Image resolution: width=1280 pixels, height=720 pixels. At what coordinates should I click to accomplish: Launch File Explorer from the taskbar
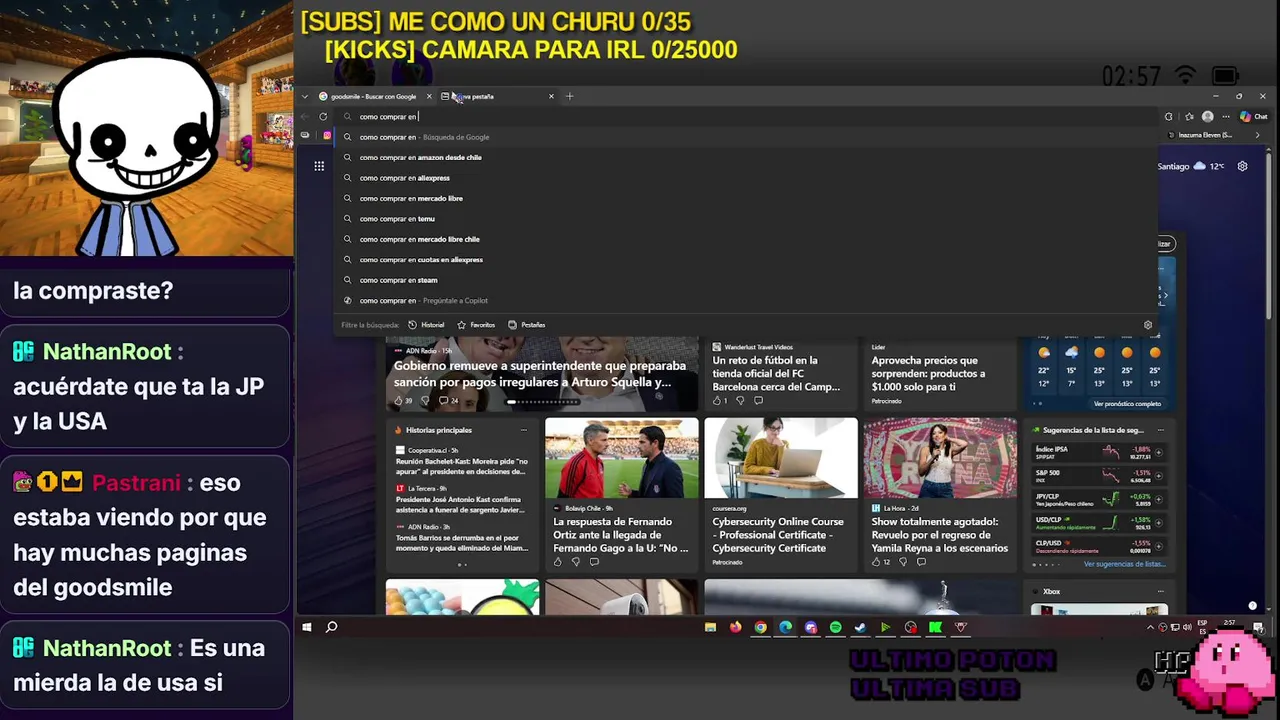(710, 627)
